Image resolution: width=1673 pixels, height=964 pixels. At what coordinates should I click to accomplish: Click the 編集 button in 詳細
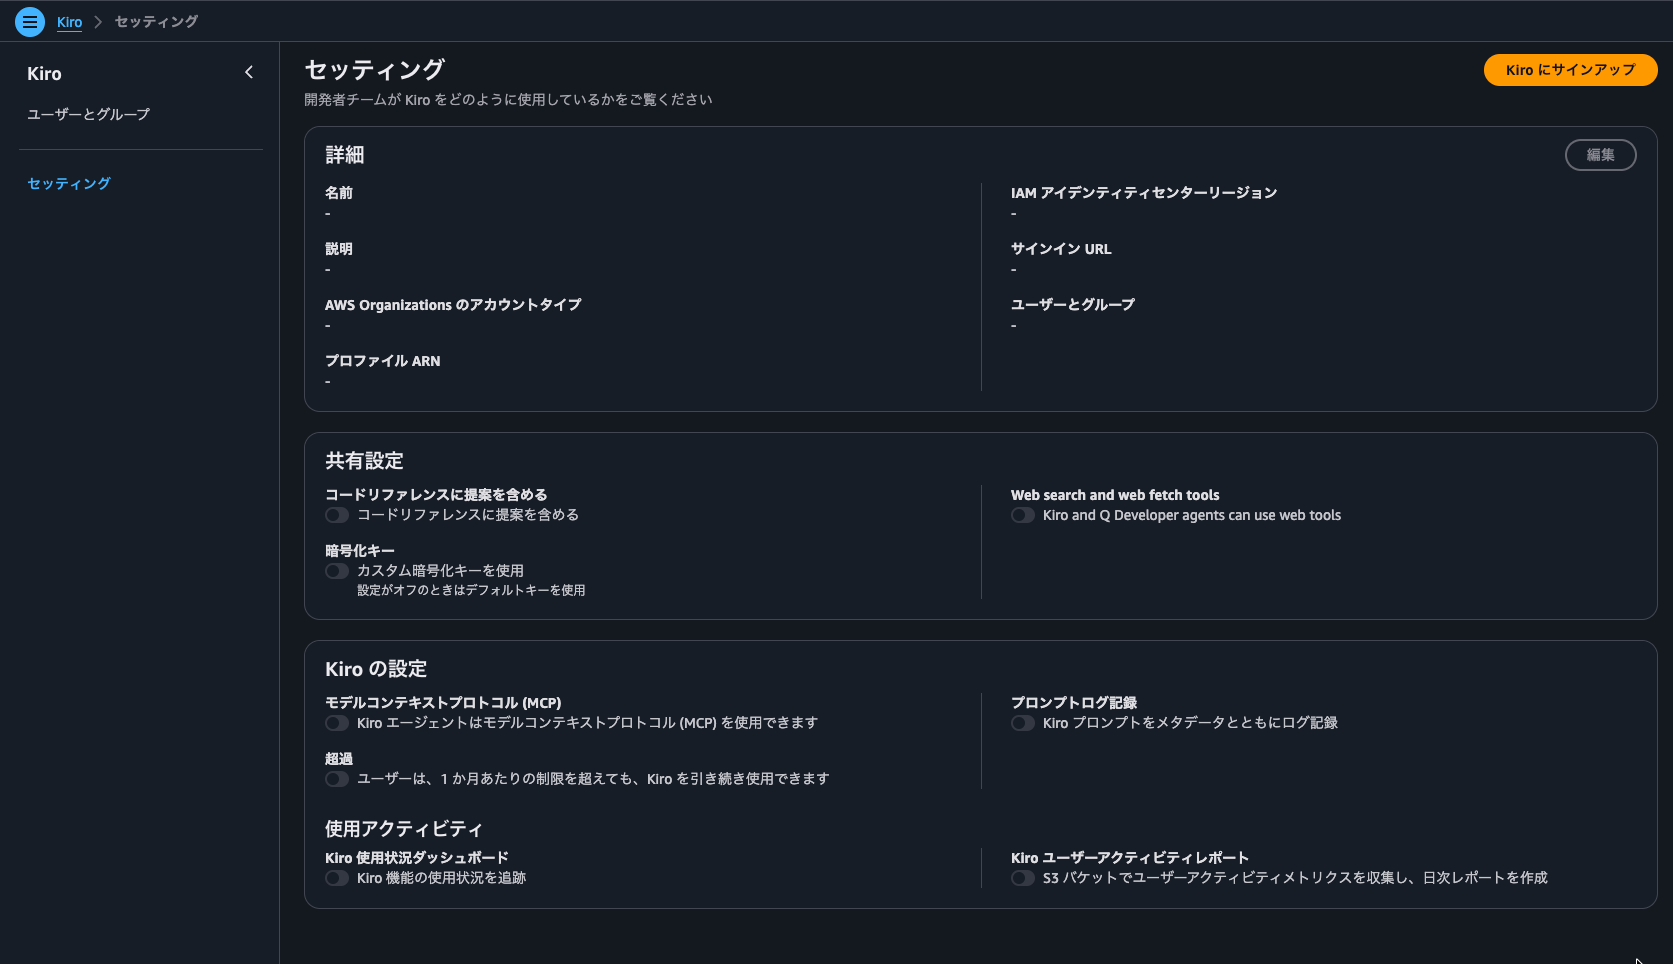[1600, 155]
